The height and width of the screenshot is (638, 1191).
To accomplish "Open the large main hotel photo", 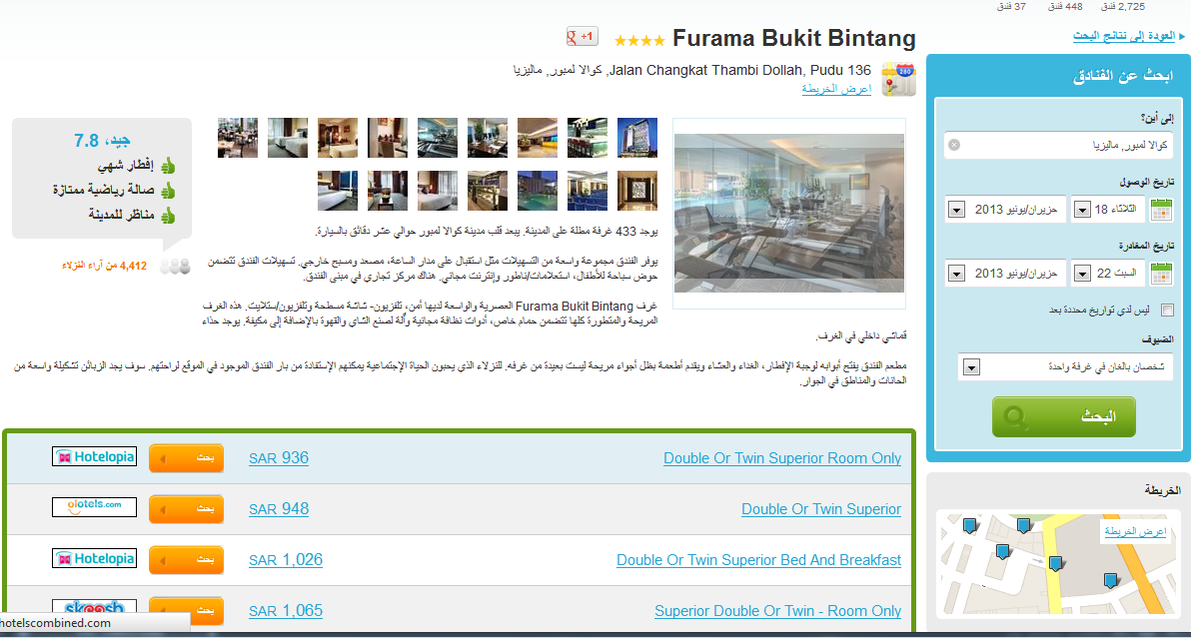I will click(x=789, y=213).
